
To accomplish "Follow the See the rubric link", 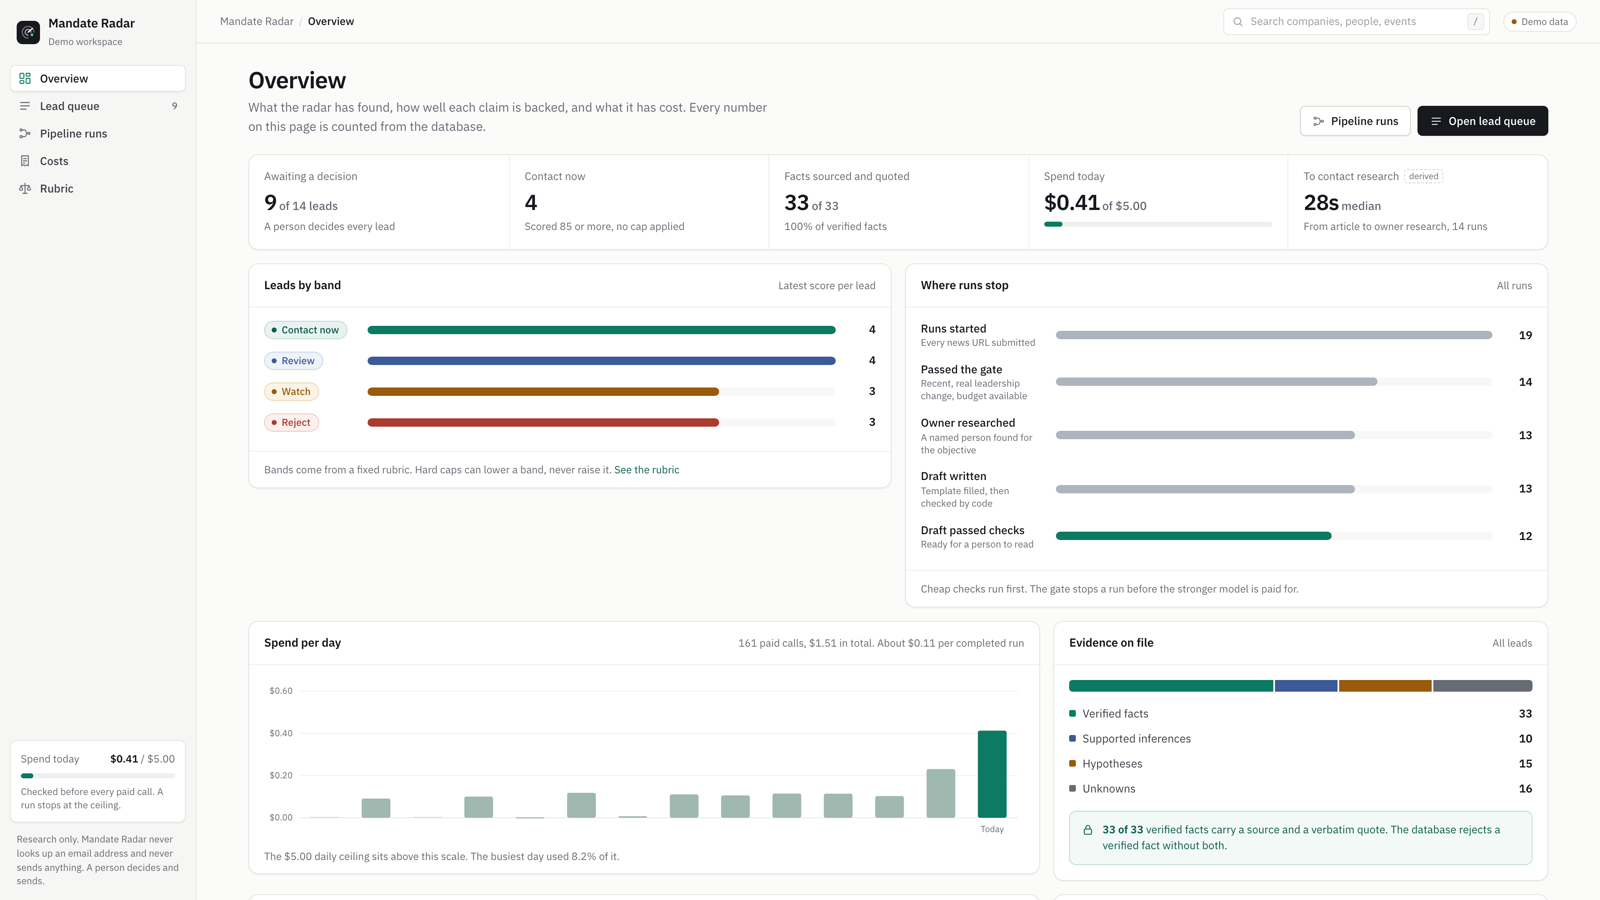I will point(646,470).
